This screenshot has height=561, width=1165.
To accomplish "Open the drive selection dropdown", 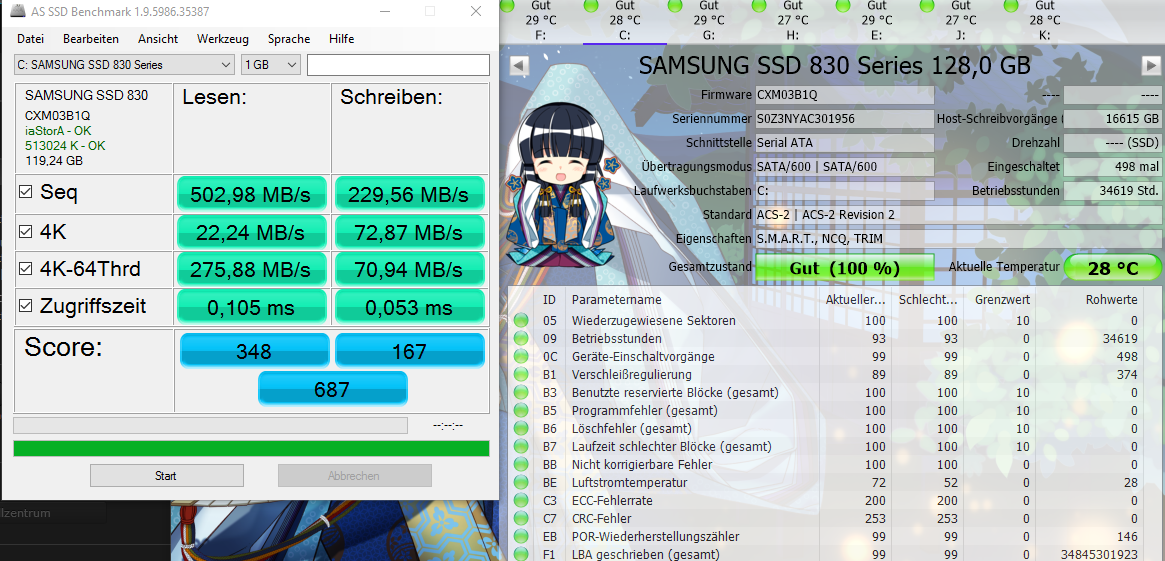I will coord(124,65).
